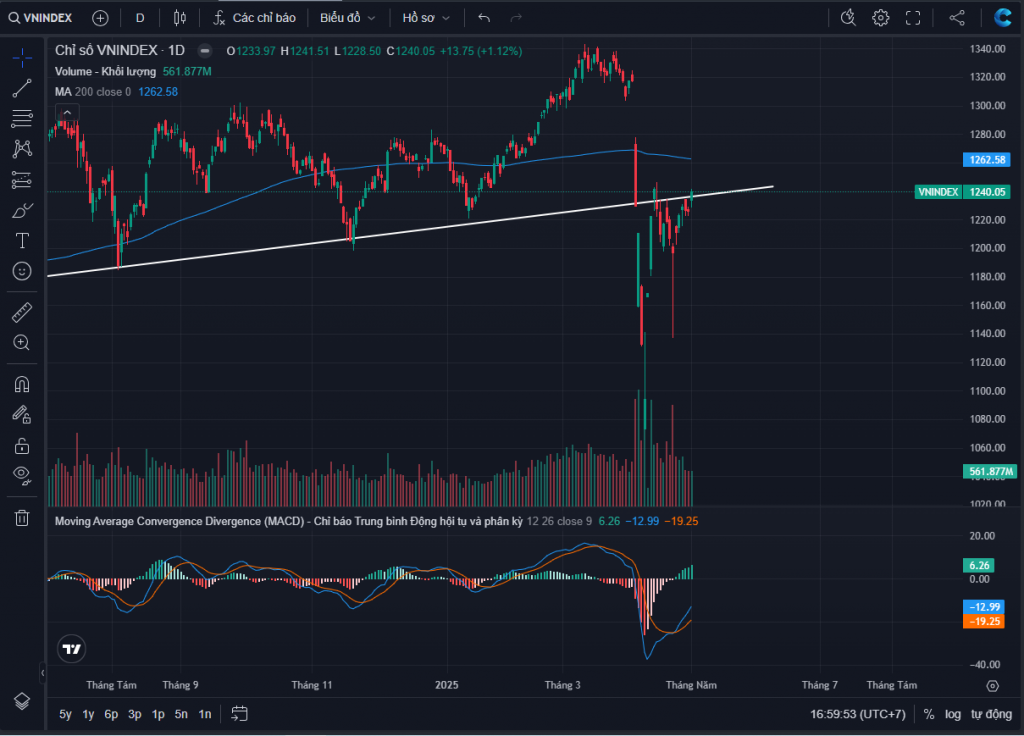Set date range to 1y
The image size is (1024, 736).
click(x=88, y=714)
